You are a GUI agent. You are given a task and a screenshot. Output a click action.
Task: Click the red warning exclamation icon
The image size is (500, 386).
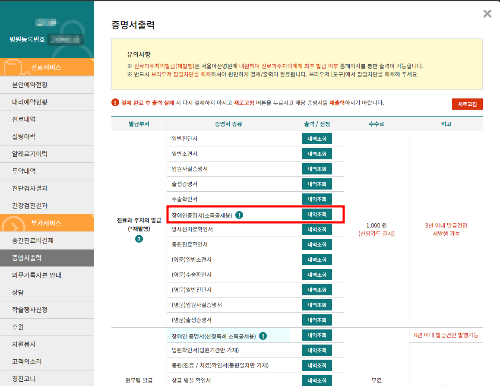115,102
